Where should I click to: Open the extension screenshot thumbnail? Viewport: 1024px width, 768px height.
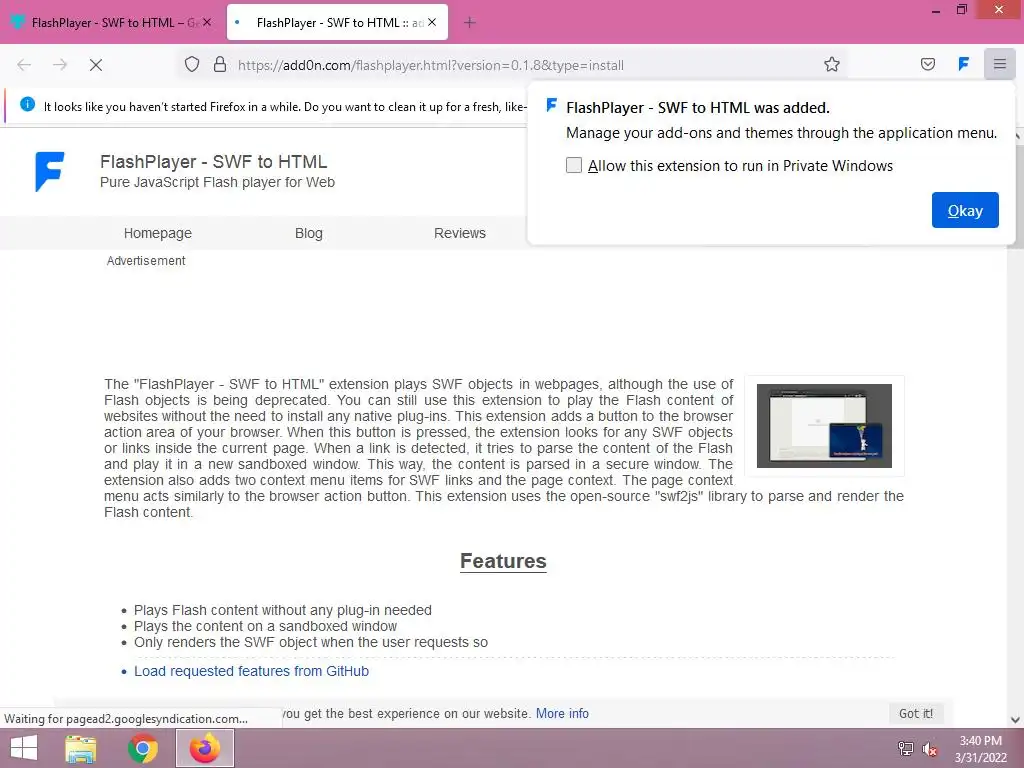[x=824, y=426]
